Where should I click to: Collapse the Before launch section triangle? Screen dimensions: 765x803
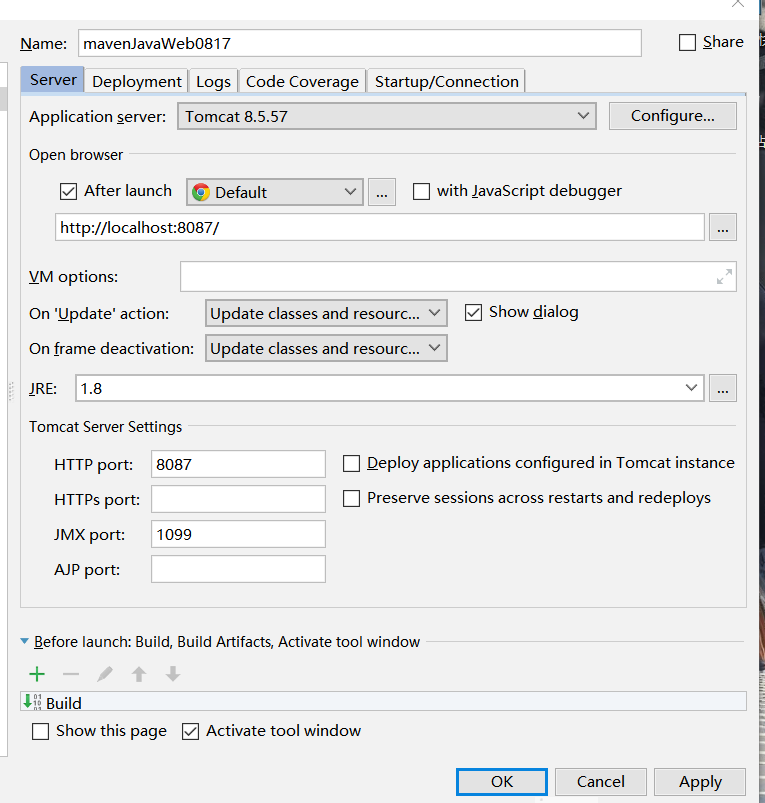pyautogui.click(x=24, y=641)
